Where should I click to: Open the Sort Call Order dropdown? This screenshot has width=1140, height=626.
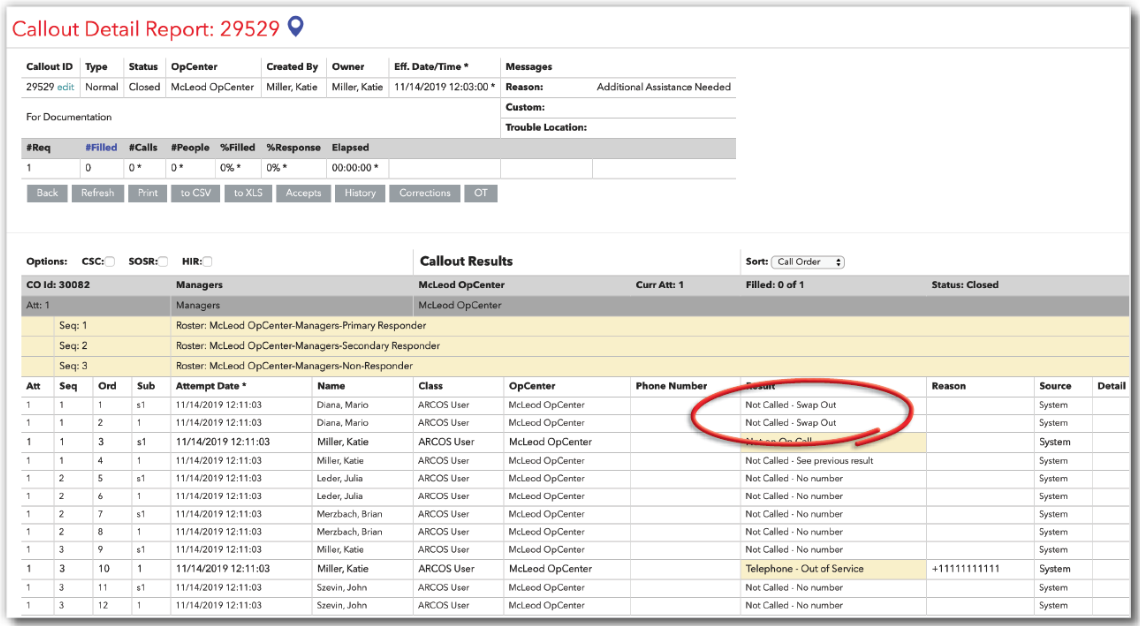pos(808,262)
